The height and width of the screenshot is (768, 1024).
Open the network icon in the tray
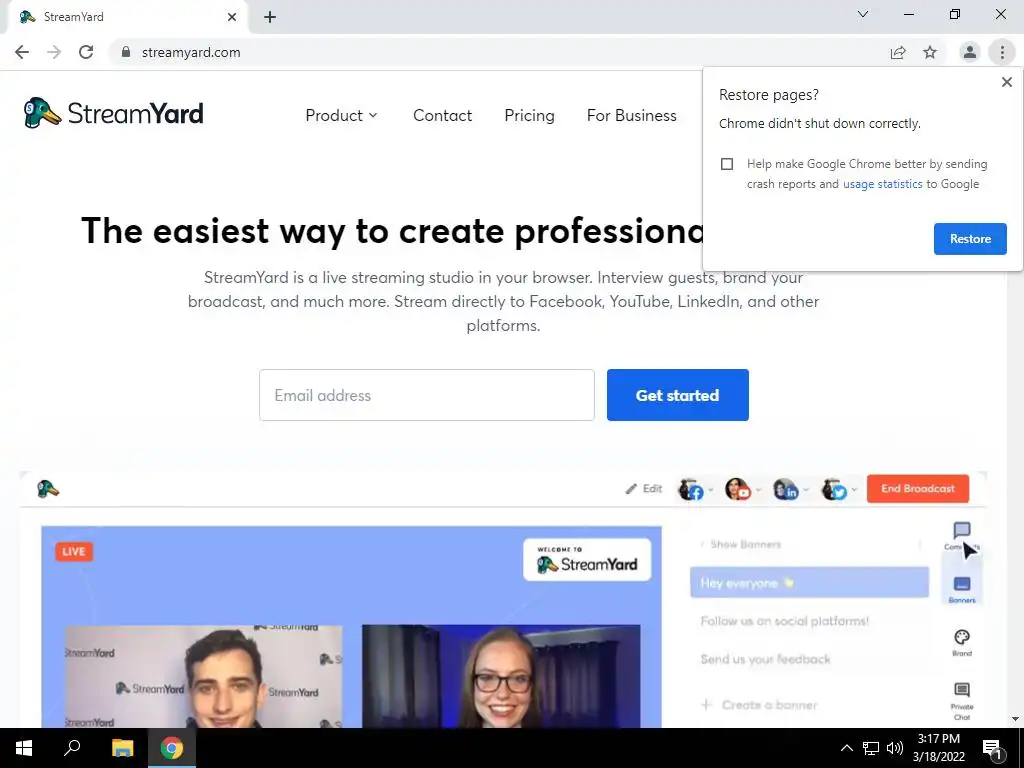[x=871, y=748]
